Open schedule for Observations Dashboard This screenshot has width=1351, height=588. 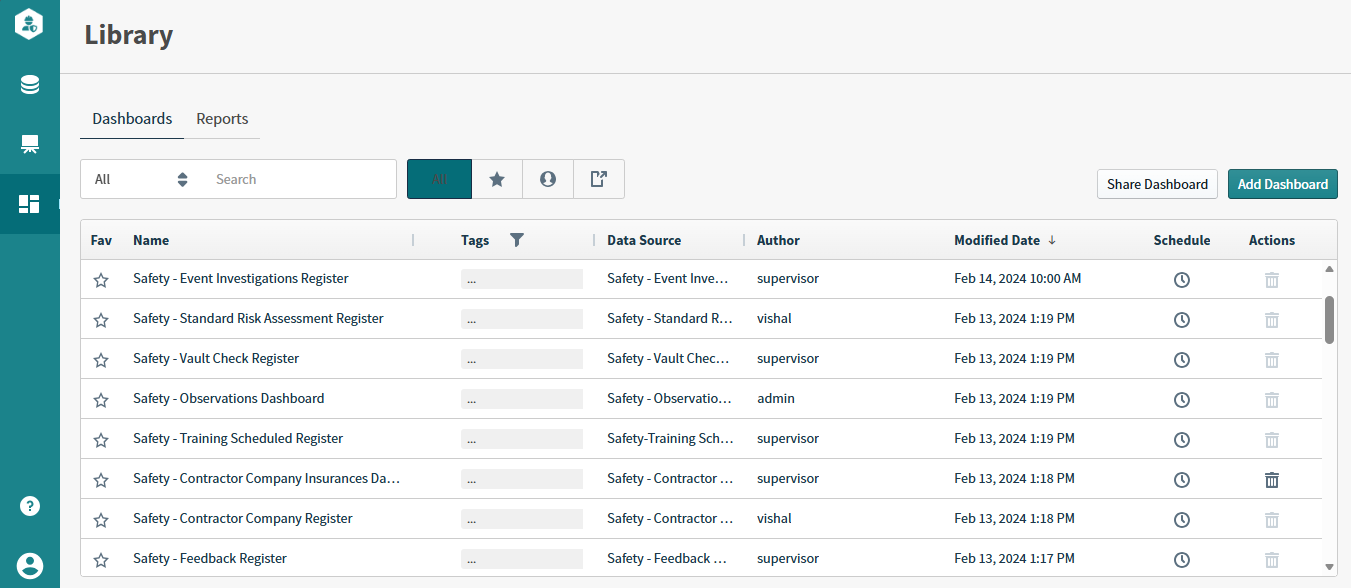point(1182,400)
